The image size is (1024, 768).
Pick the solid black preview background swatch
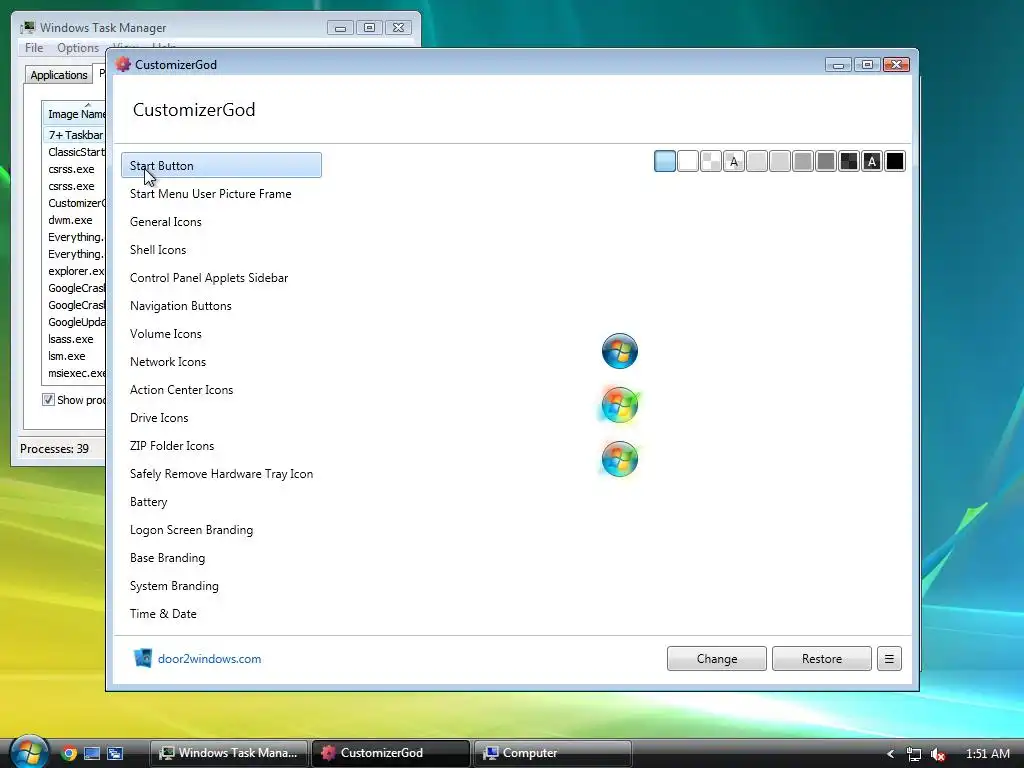click(895, 161)
